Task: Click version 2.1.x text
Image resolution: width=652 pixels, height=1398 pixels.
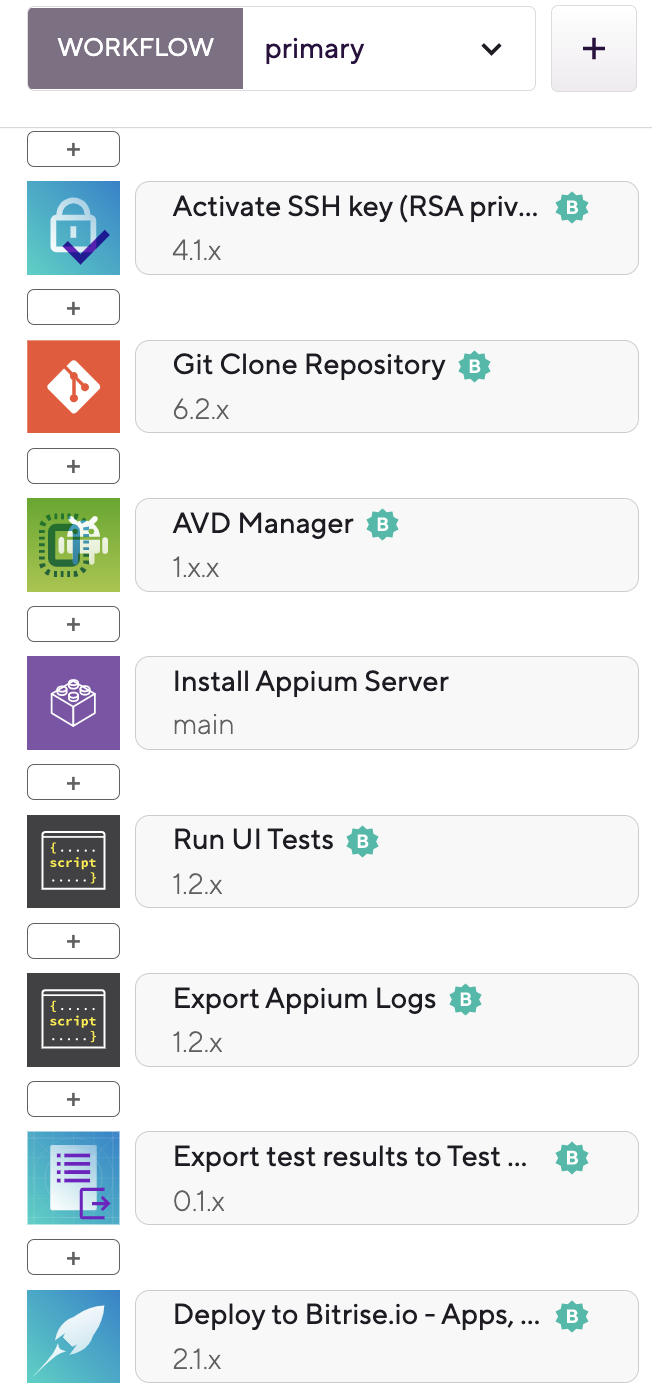Action: [x=197, y=1360]
